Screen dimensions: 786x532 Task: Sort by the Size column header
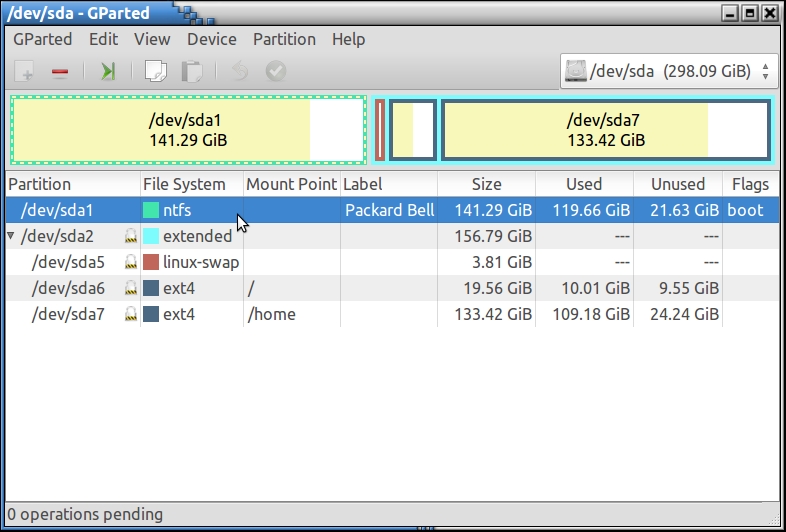(486, 184)
